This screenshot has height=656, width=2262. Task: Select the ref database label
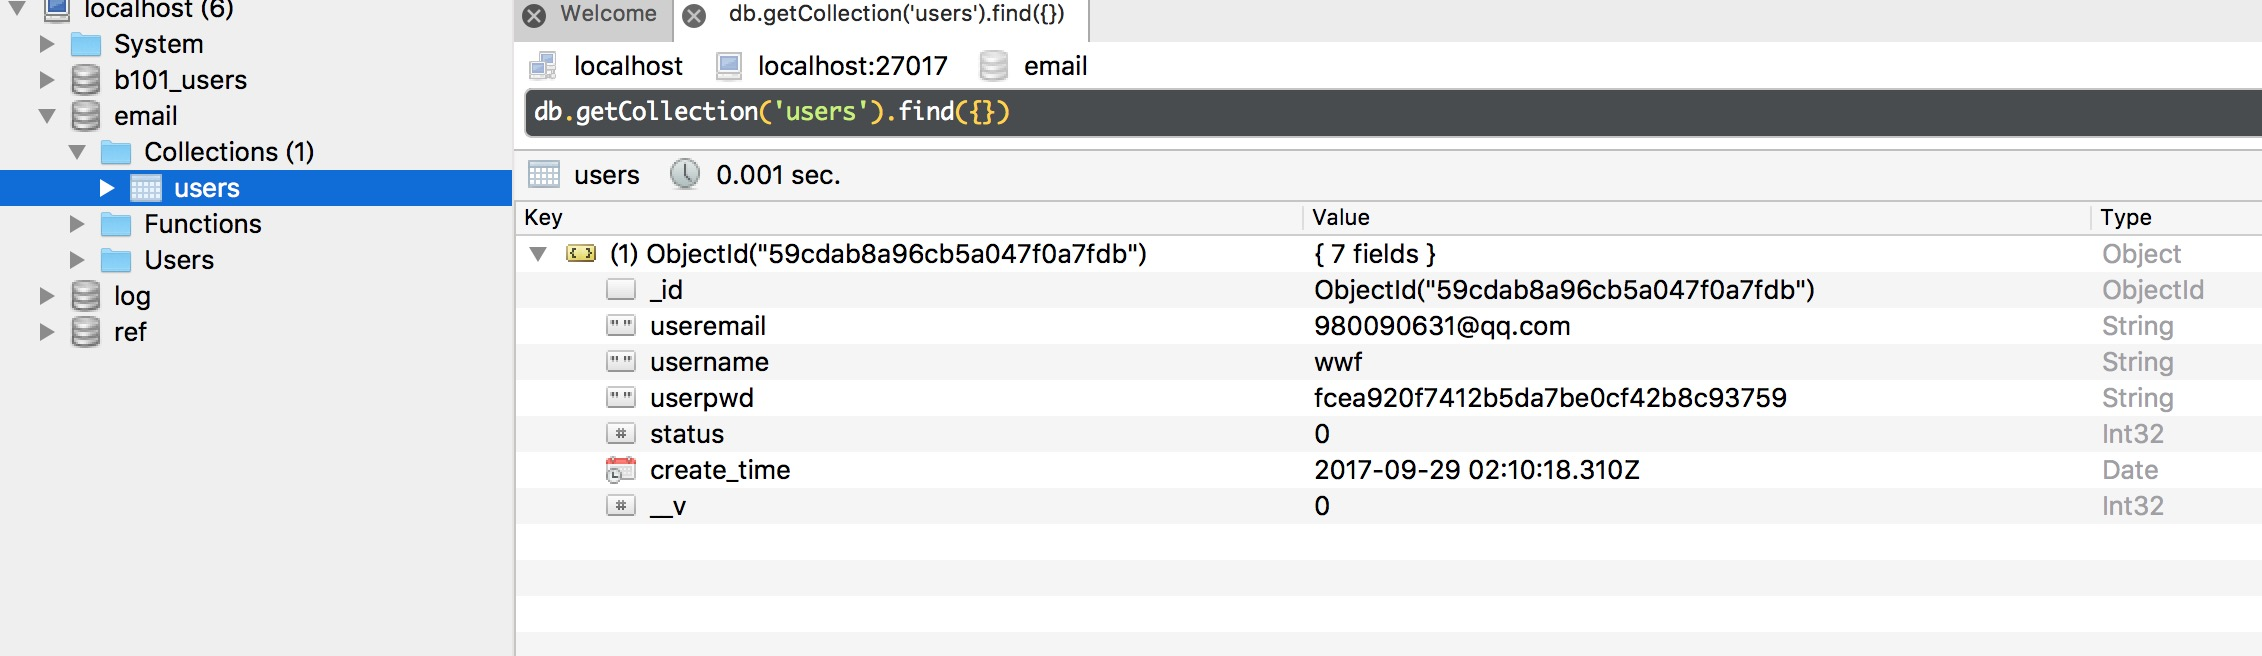pos(130,332)
